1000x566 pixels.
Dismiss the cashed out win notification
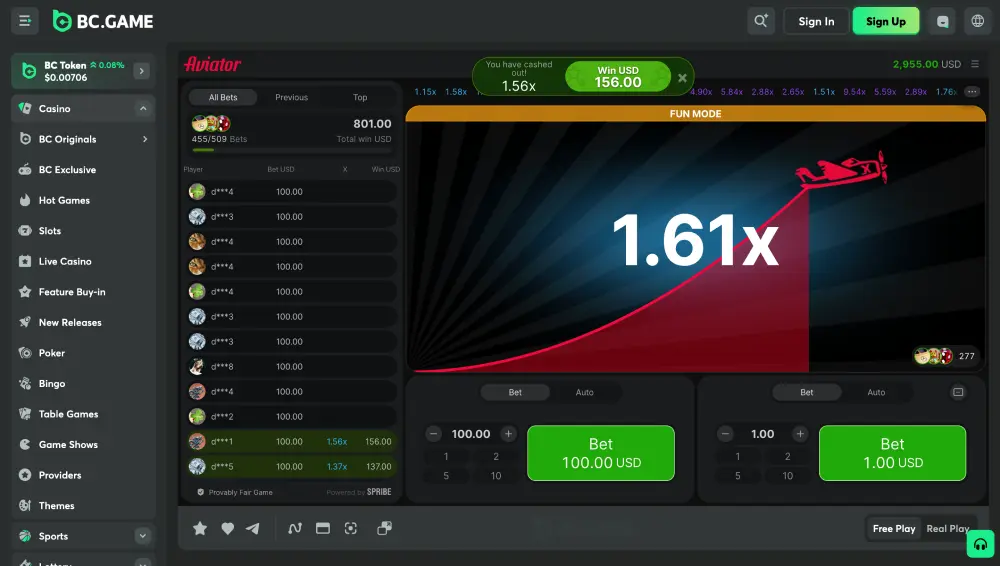682,77
